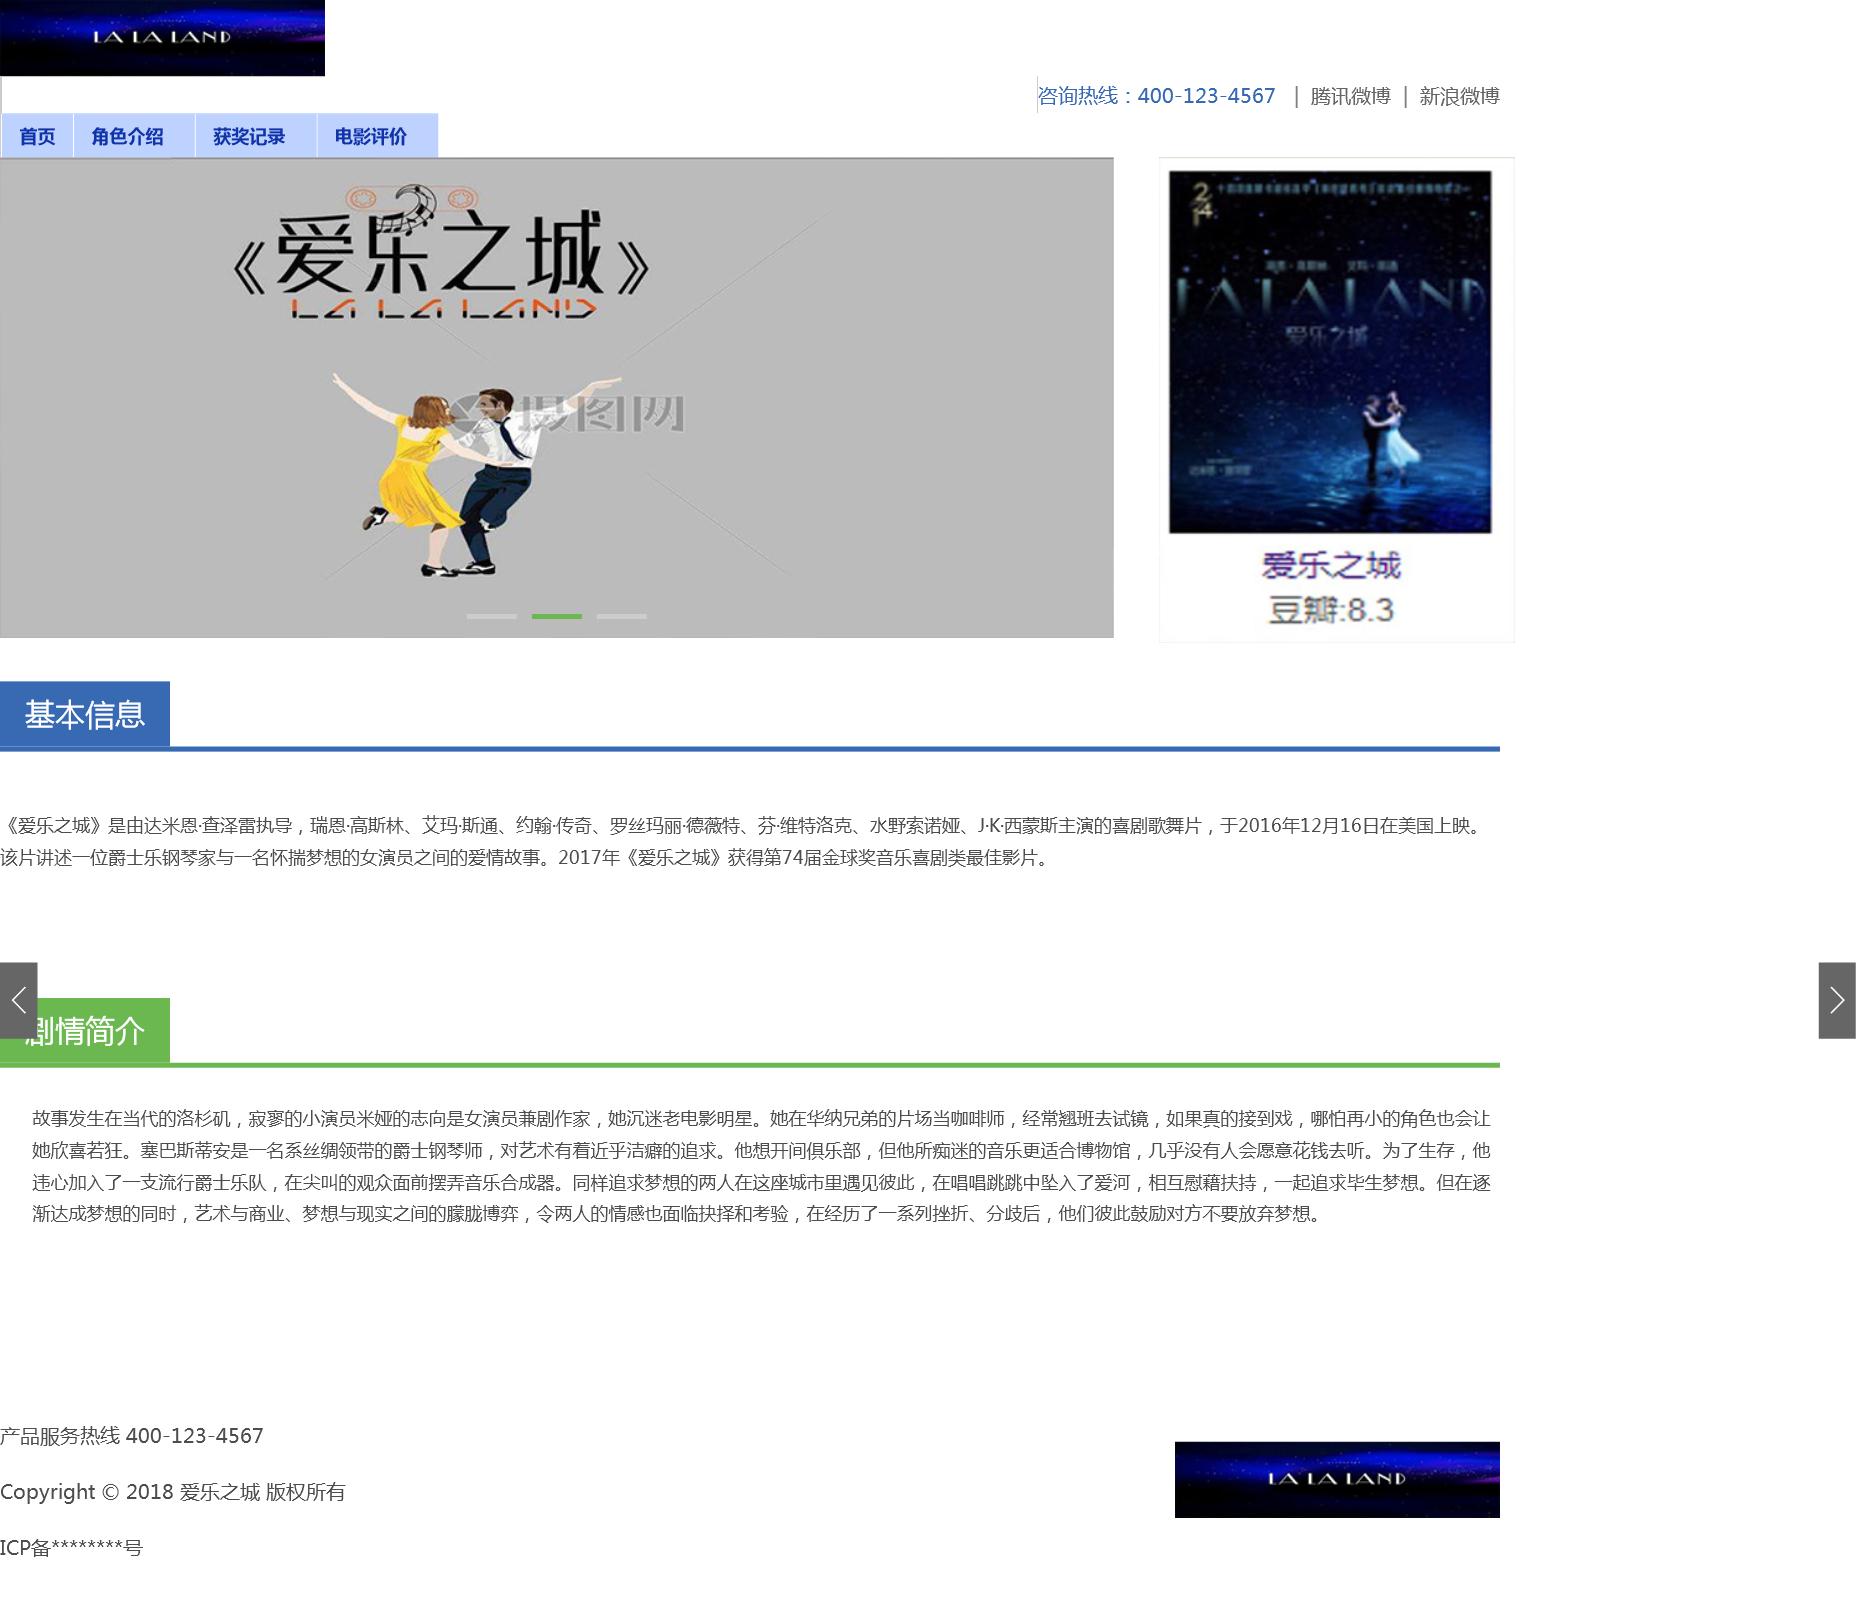The image size is (1856, 1605).
Task: Go to the 首页 navigation tab
Action: coord(37,136)
